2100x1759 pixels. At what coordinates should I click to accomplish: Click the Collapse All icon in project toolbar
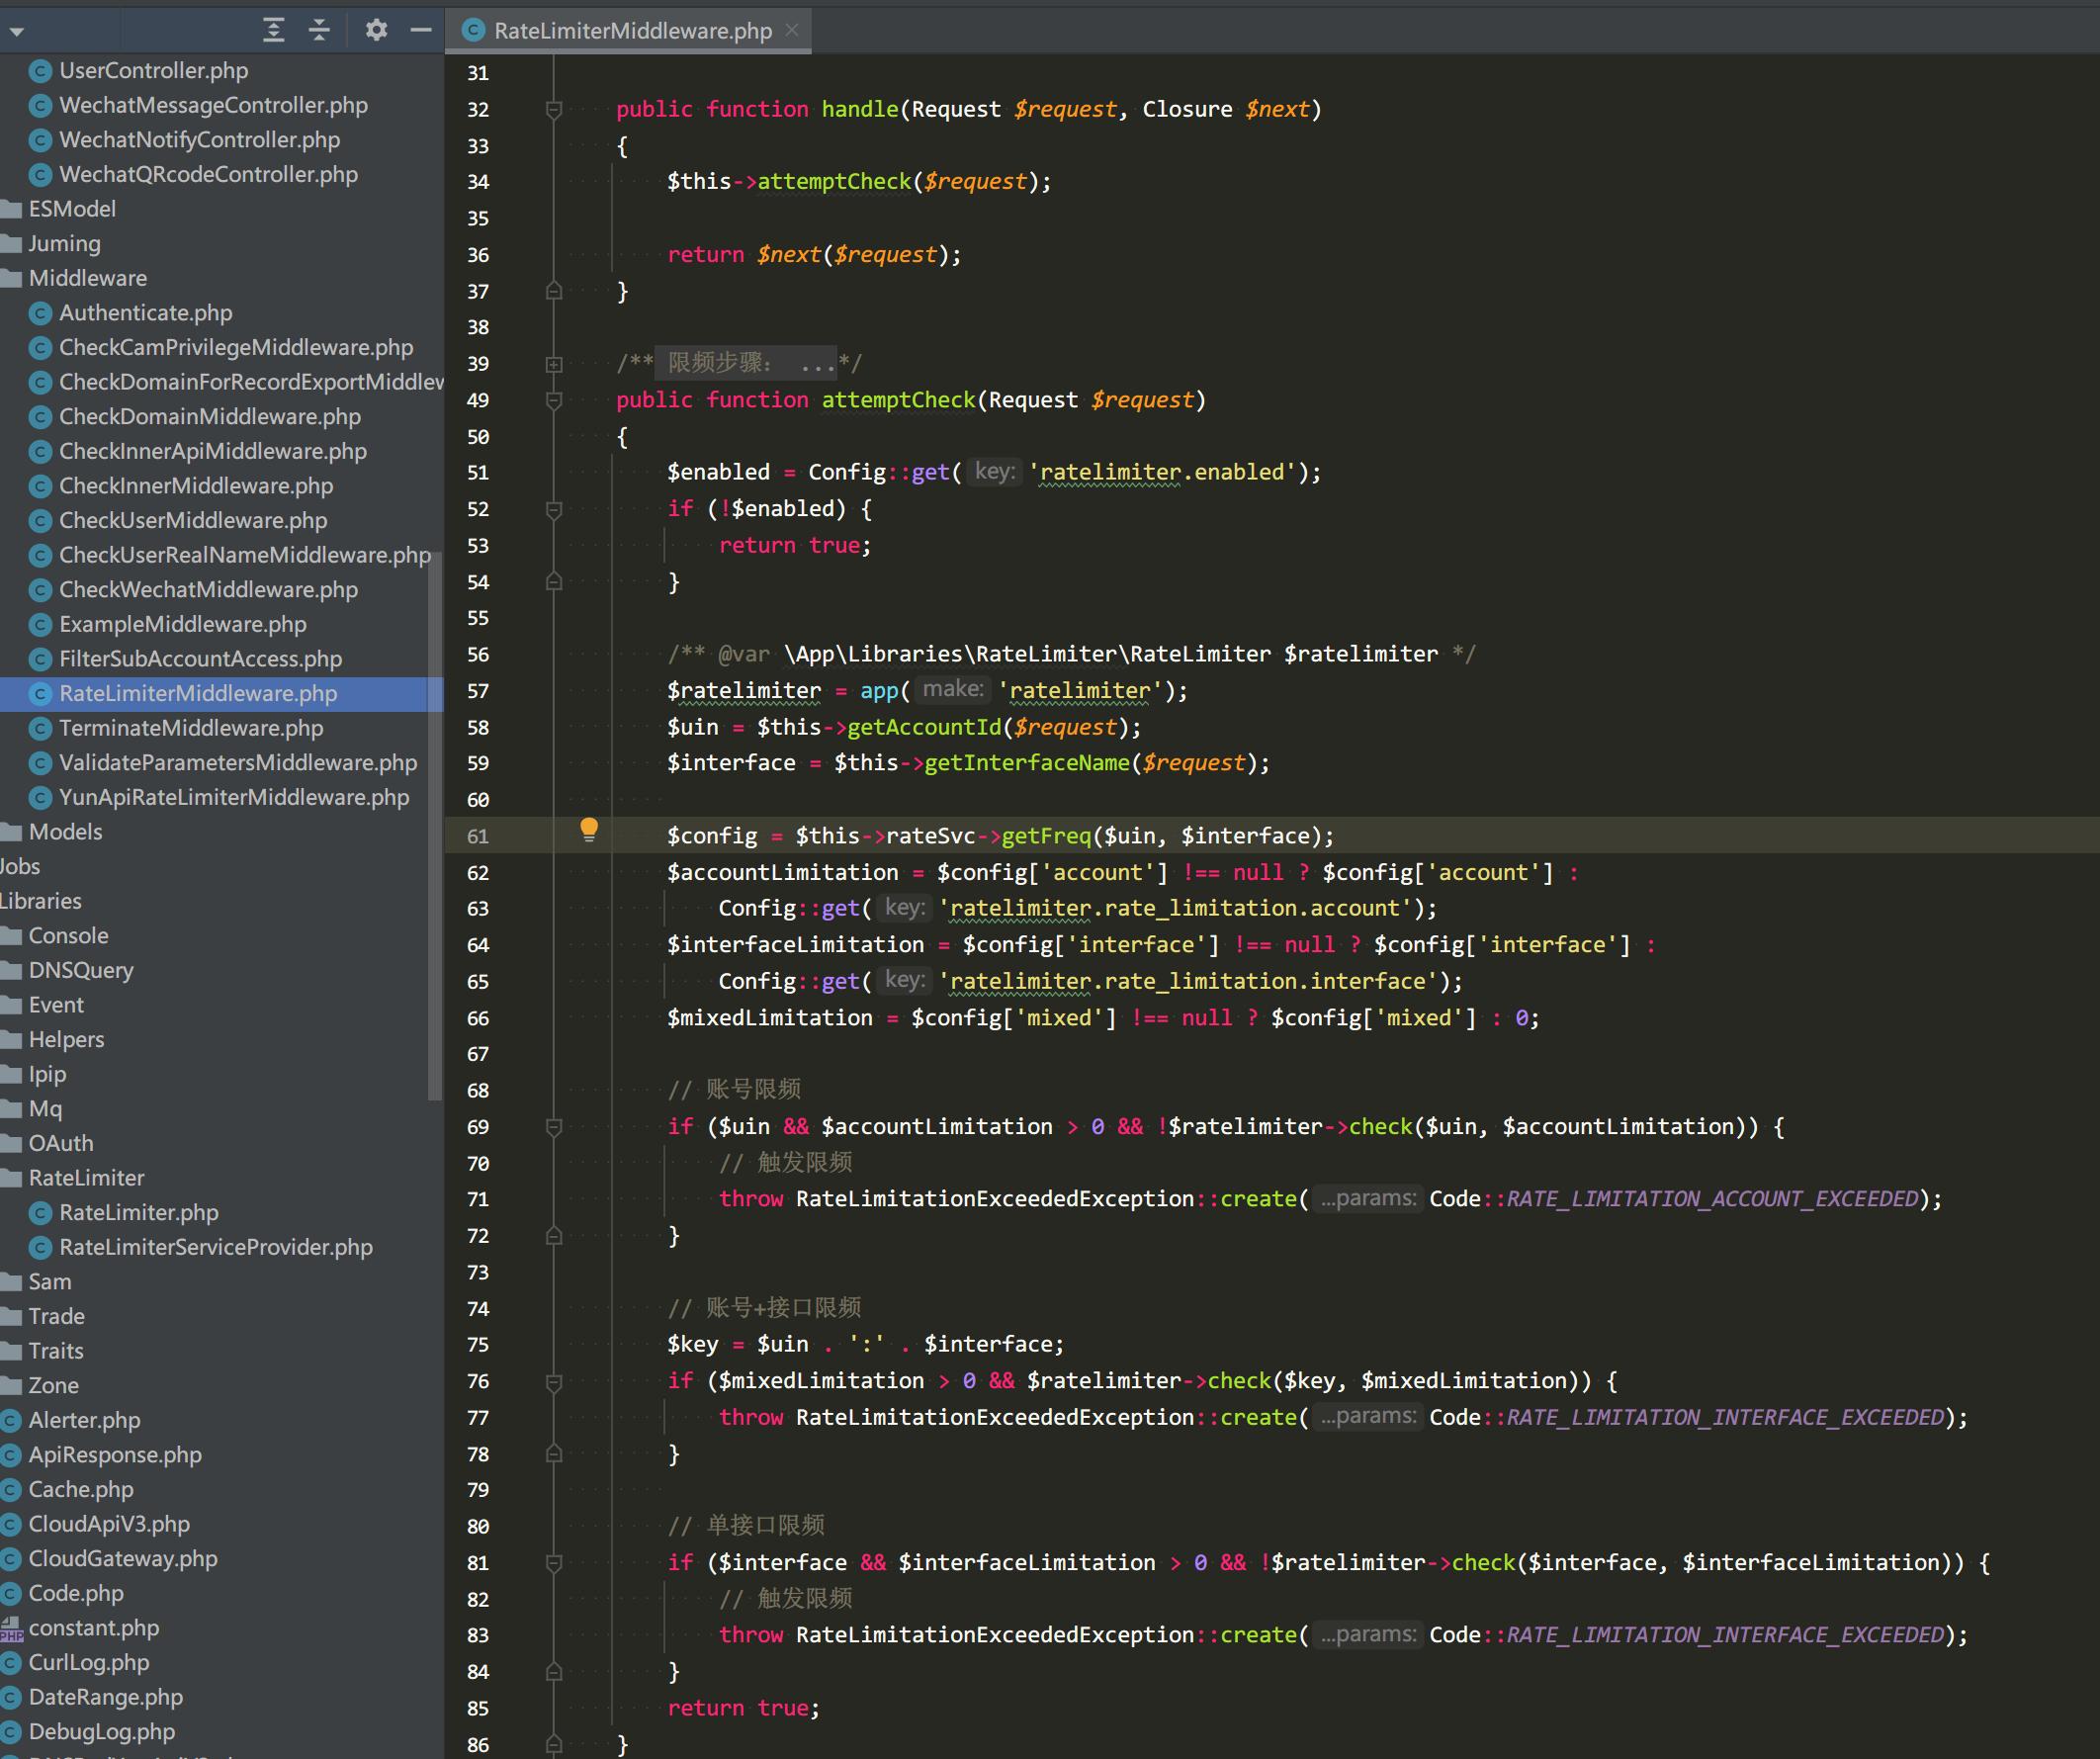(319, 30)
